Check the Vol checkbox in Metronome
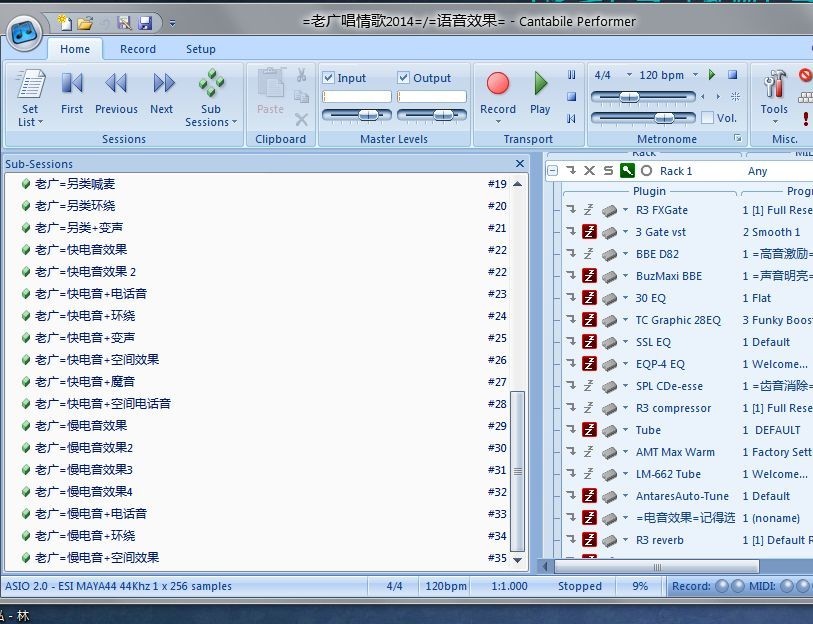 click(x=707, y=117)
